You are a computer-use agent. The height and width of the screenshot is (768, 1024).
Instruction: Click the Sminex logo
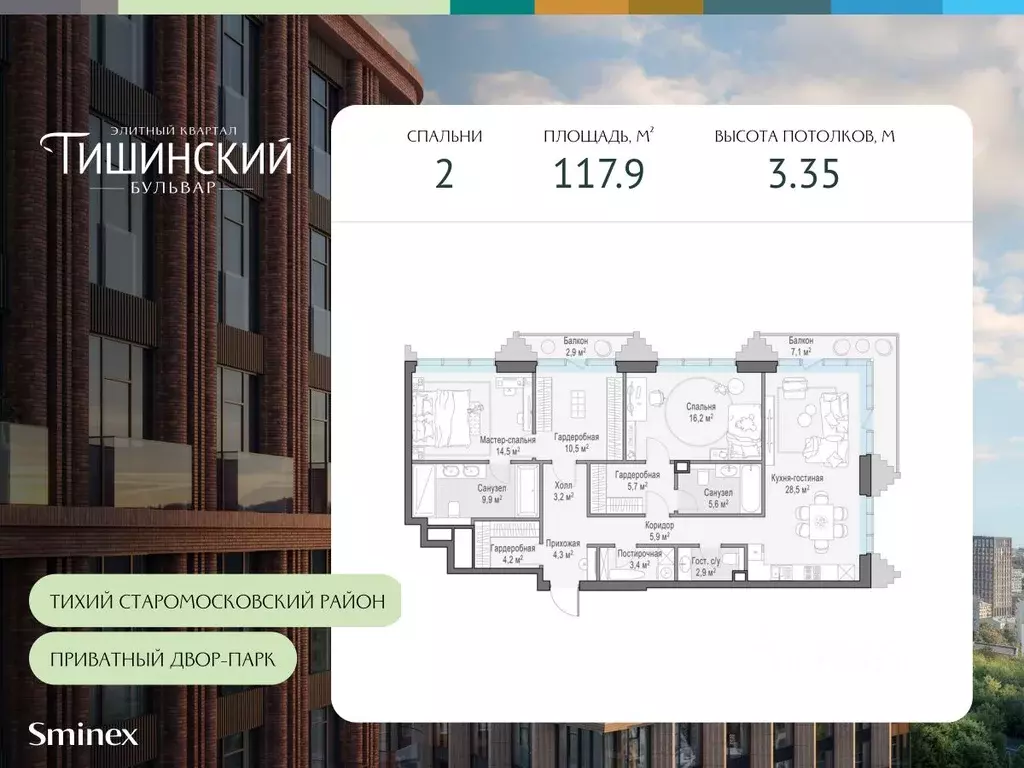click(83, 735)
